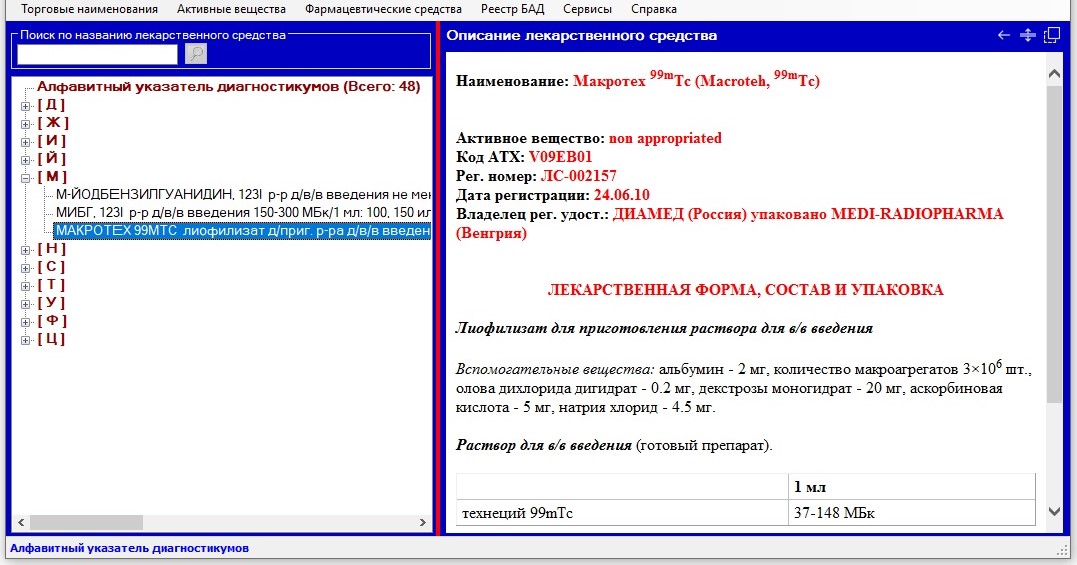1077x565 pixels.
Task: Open Реестр БАД menu
Action: tap(512, 9)
